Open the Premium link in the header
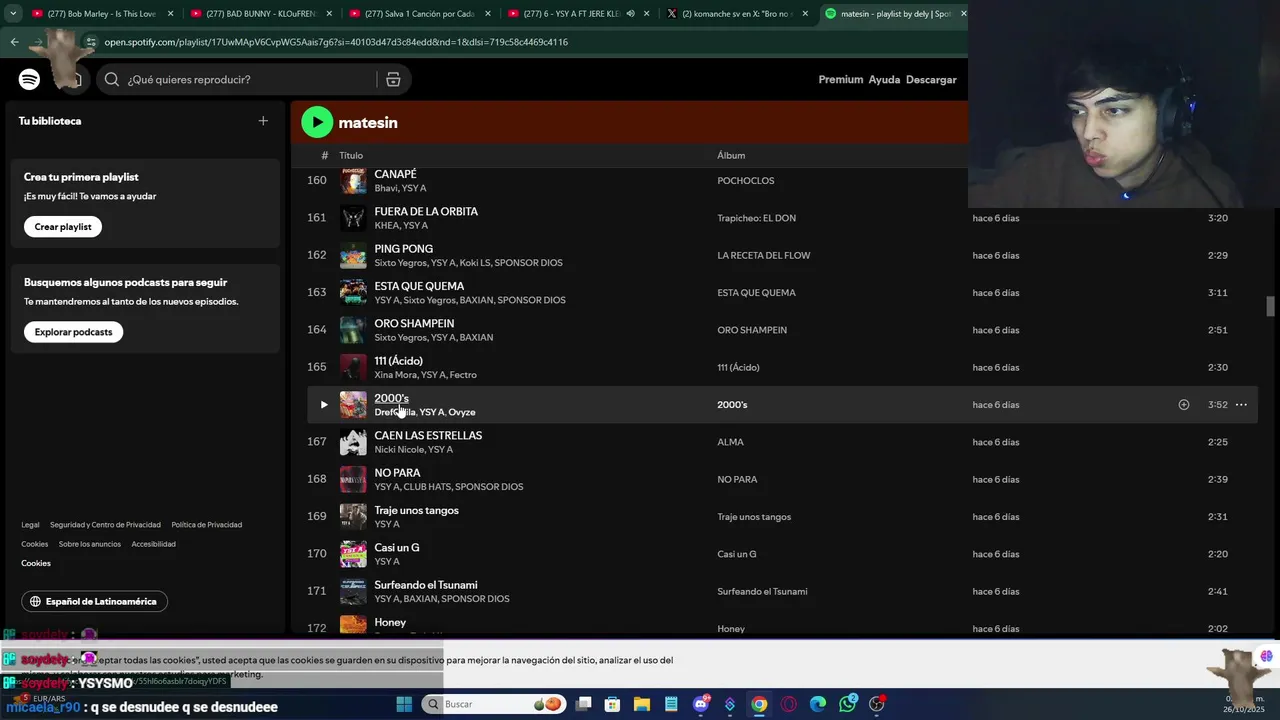Screen dimensions: 1280x720 click(x=840, y=79)
